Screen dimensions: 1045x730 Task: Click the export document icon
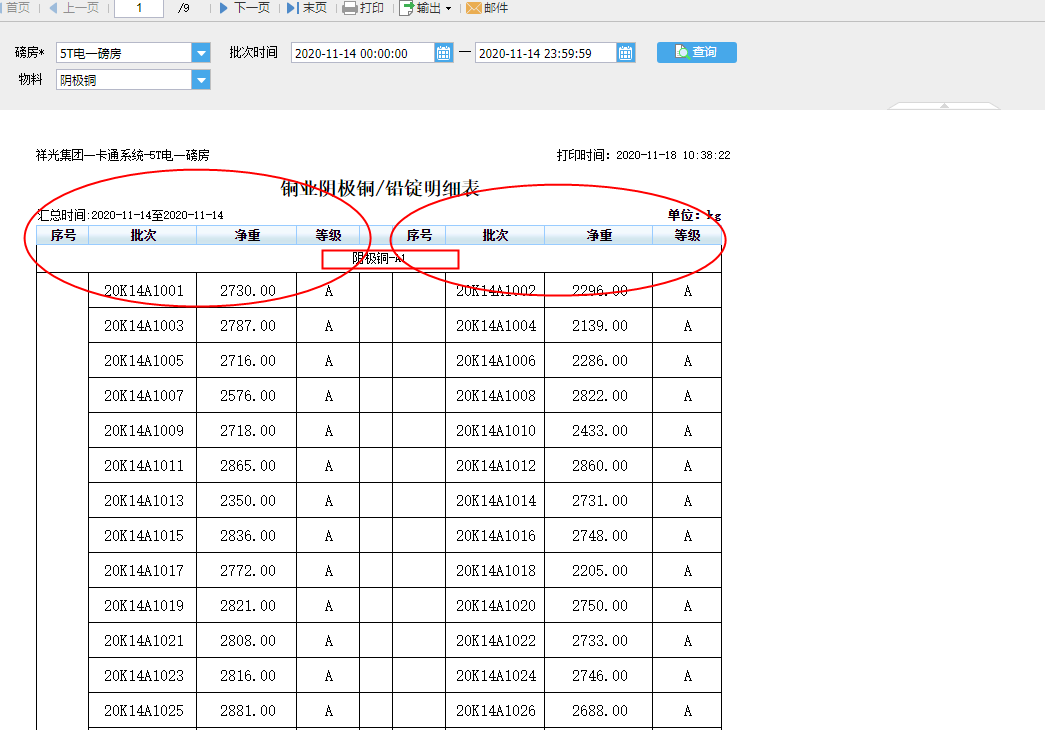[406, 8]
